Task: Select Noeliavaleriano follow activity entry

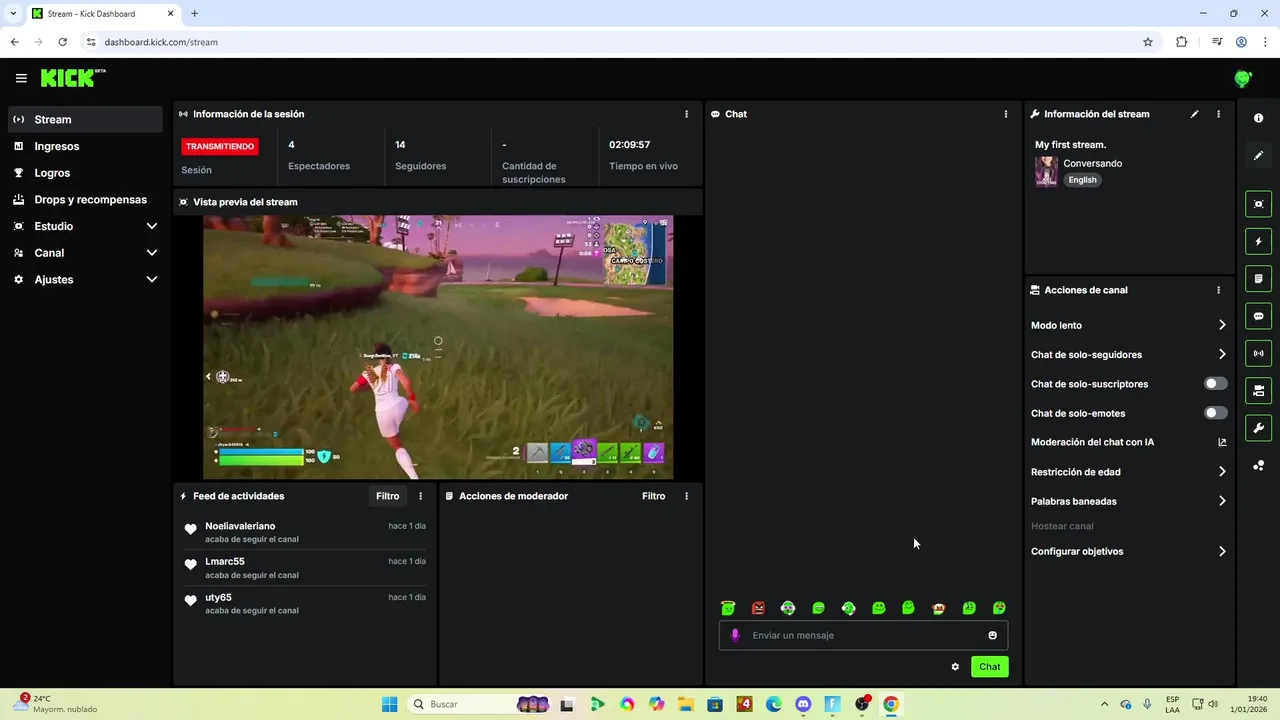Action: [x=306, y=532]
